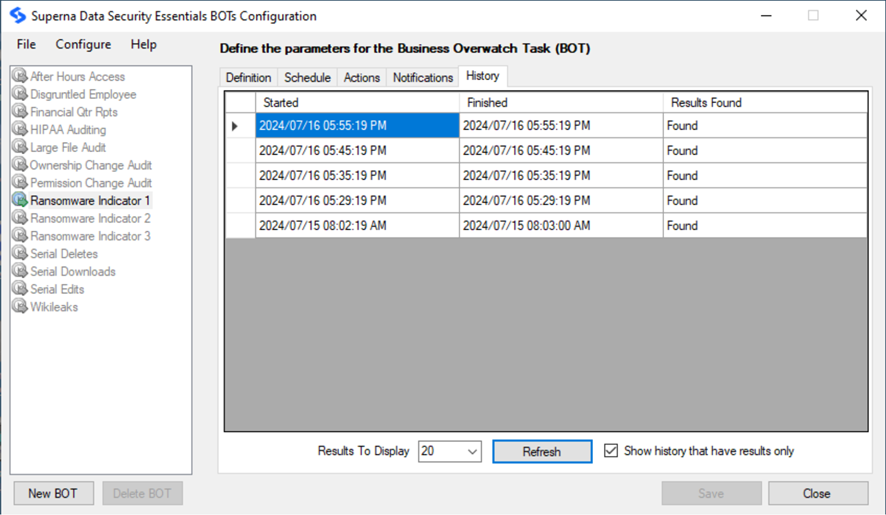Select Serial Downloads in BOT list

[73, 271]
